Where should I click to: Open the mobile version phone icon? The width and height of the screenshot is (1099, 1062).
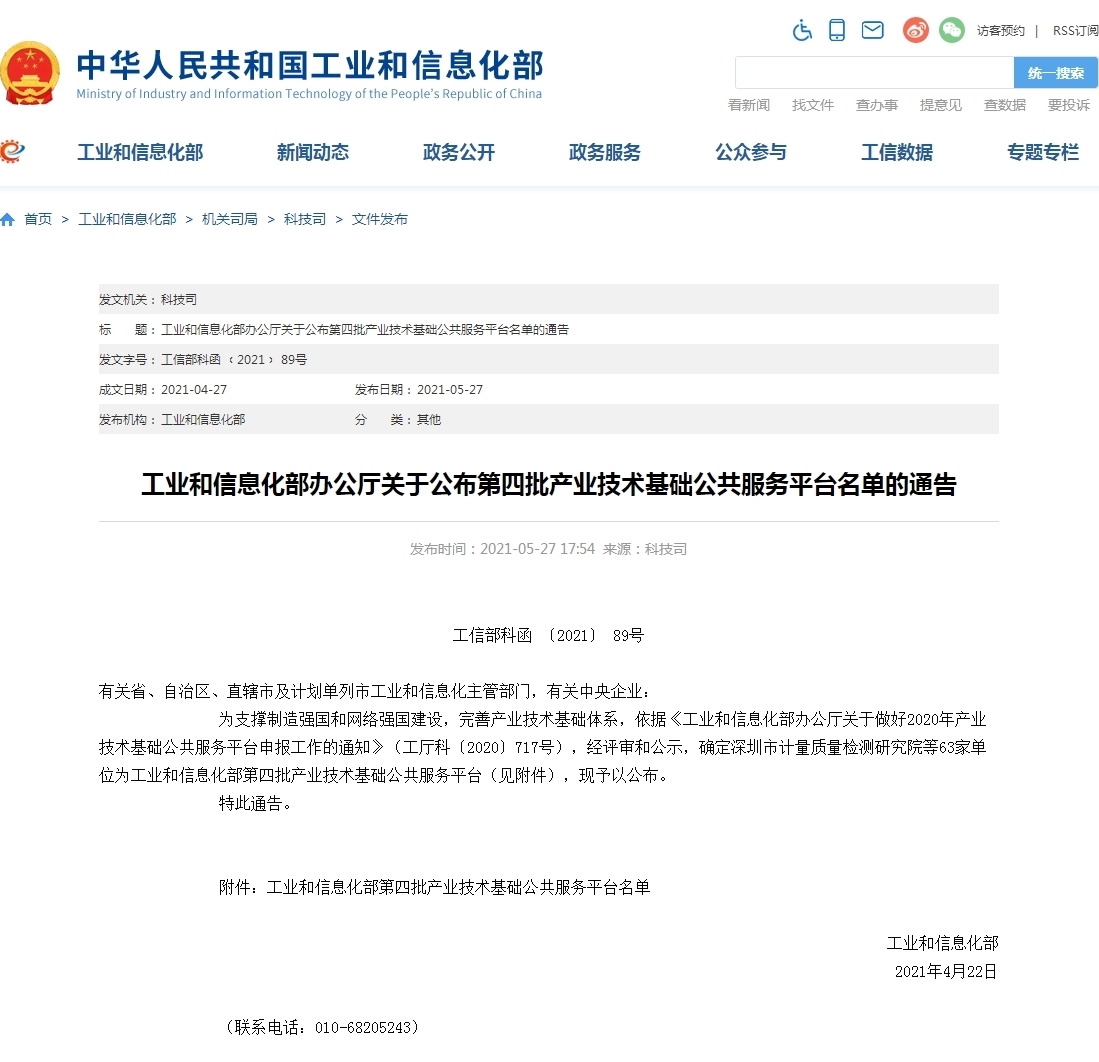pyautogui.click(x=837, y=30)
